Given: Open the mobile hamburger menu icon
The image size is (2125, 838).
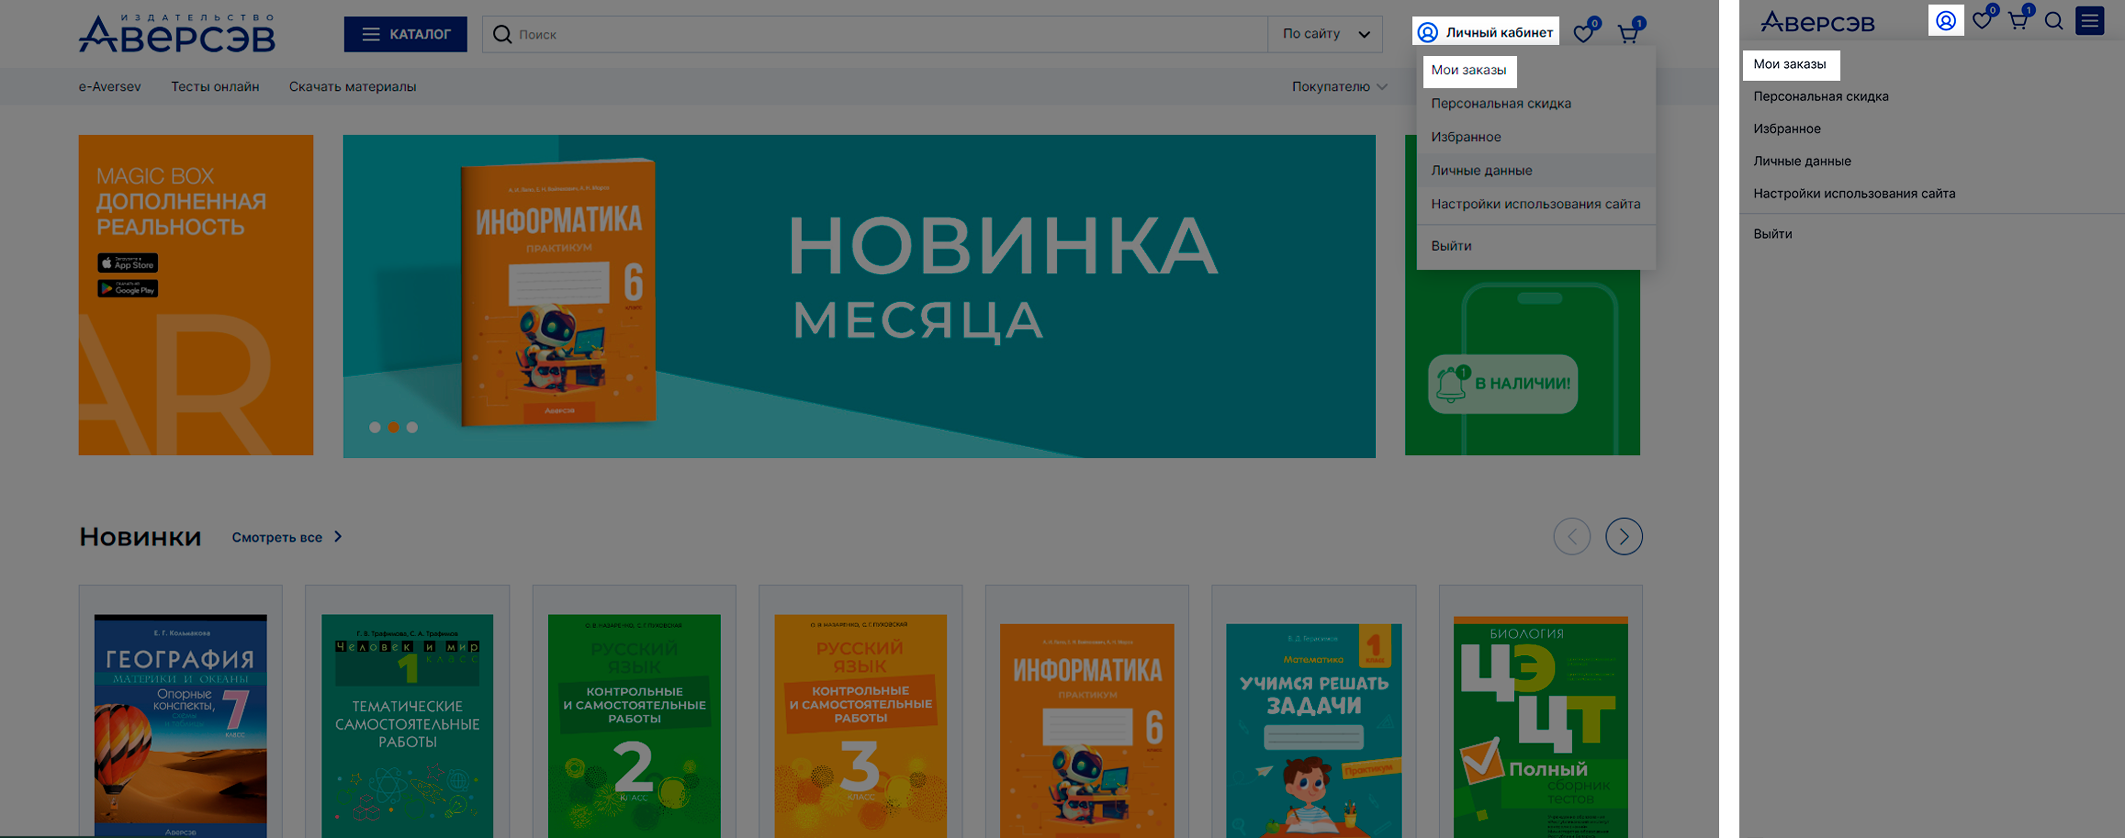Looking at the screenshot, I should tap(2090, 21).
